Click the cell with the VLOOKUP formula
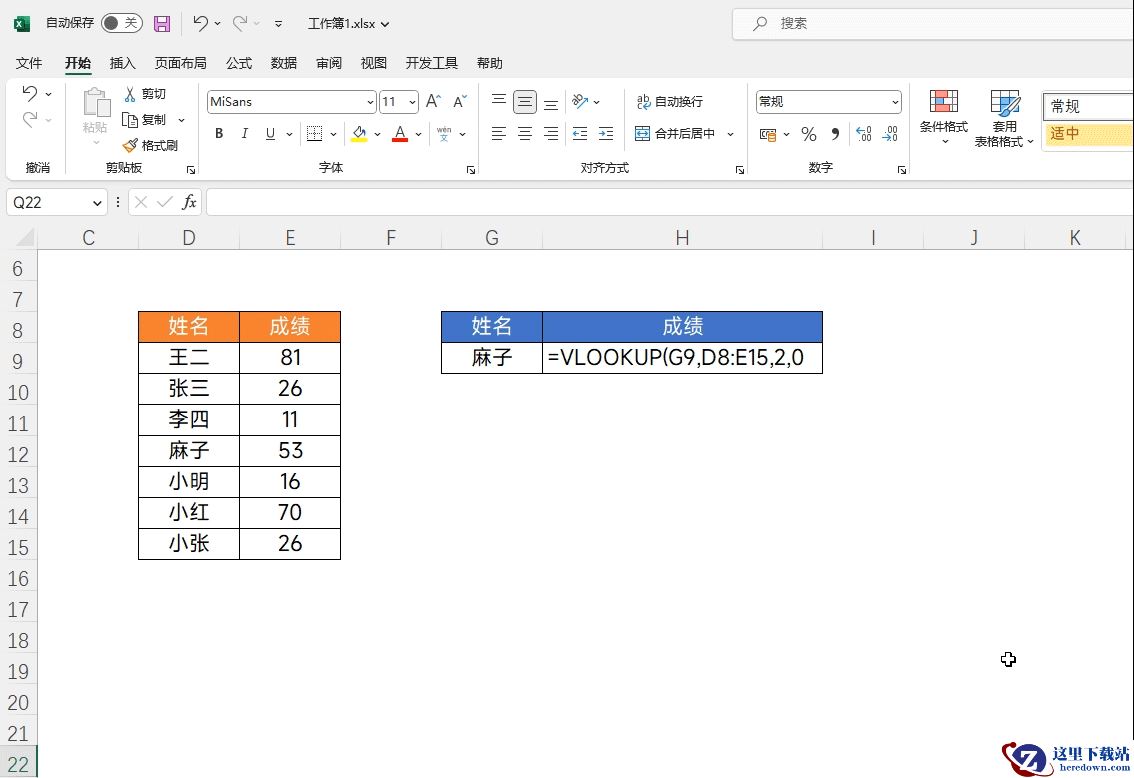 click(682, 358)
